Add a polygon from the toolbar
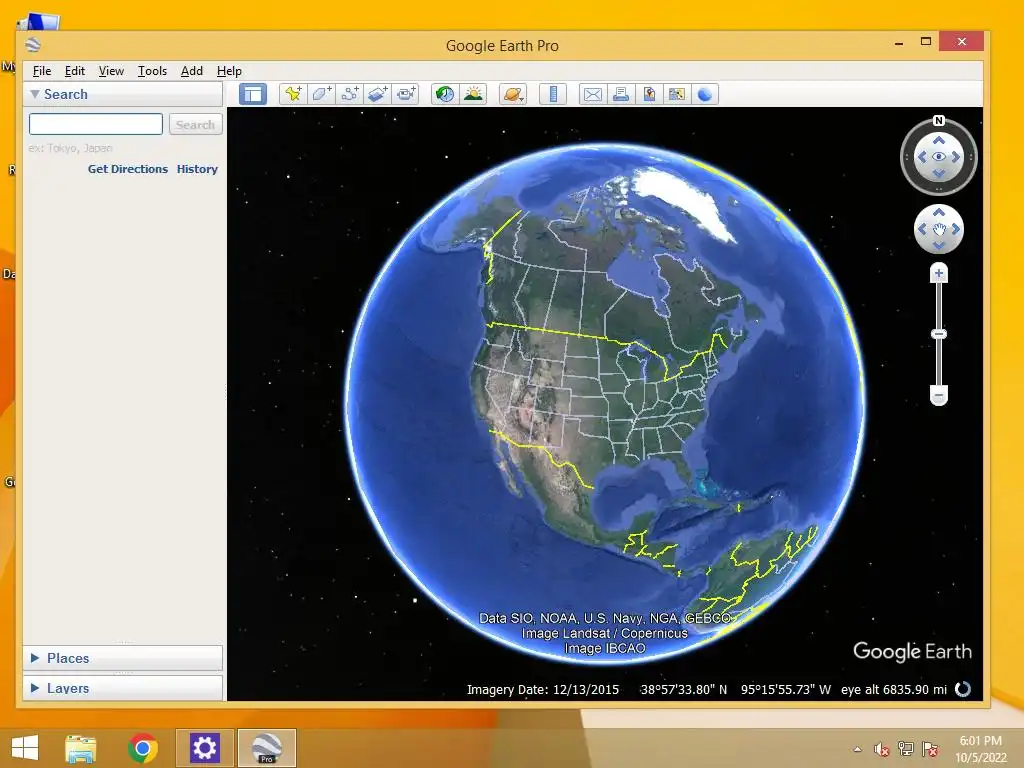This screenshot has width=1024, height=768. coord(321,94)
